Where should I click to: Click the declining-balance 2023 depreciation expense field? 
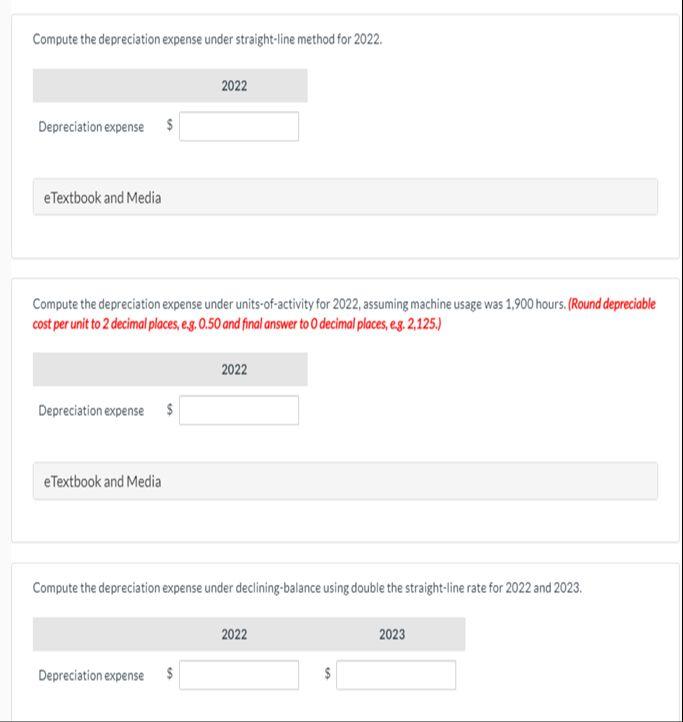396,675
